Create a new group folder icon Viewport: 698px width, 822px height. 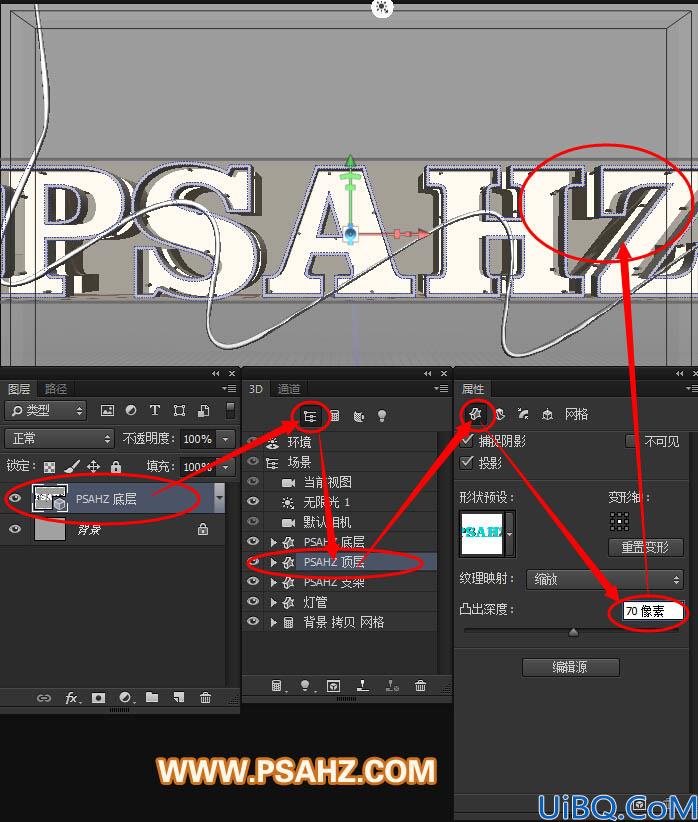152,697
